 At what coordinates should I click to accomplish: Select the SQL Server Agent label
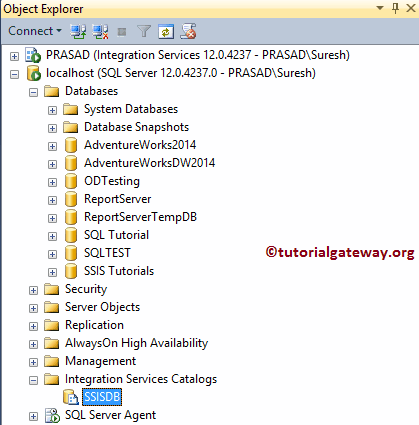tap(110, 415)
